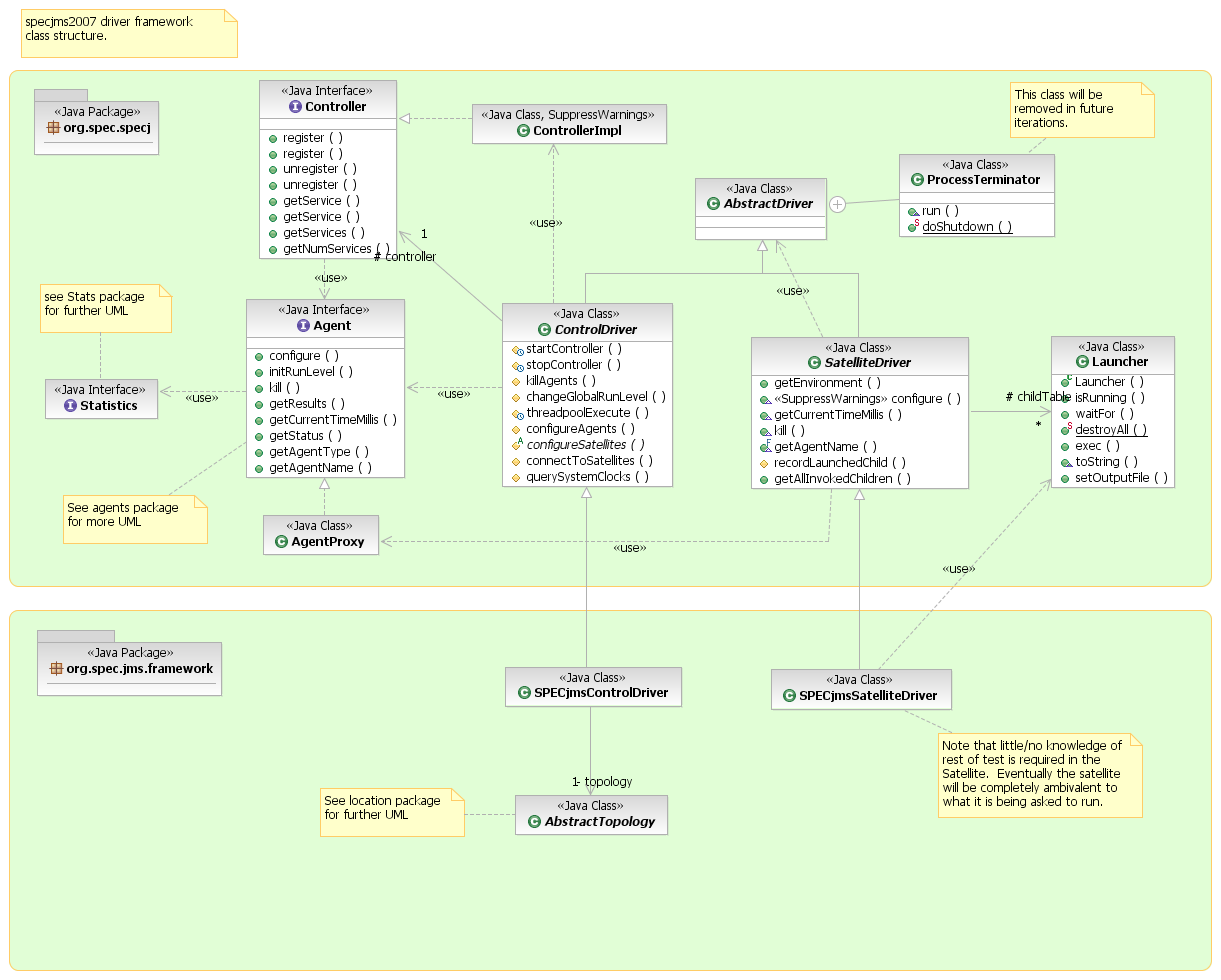
Task: Select the 'see Stats package' note
Action: tap(105, 308)
